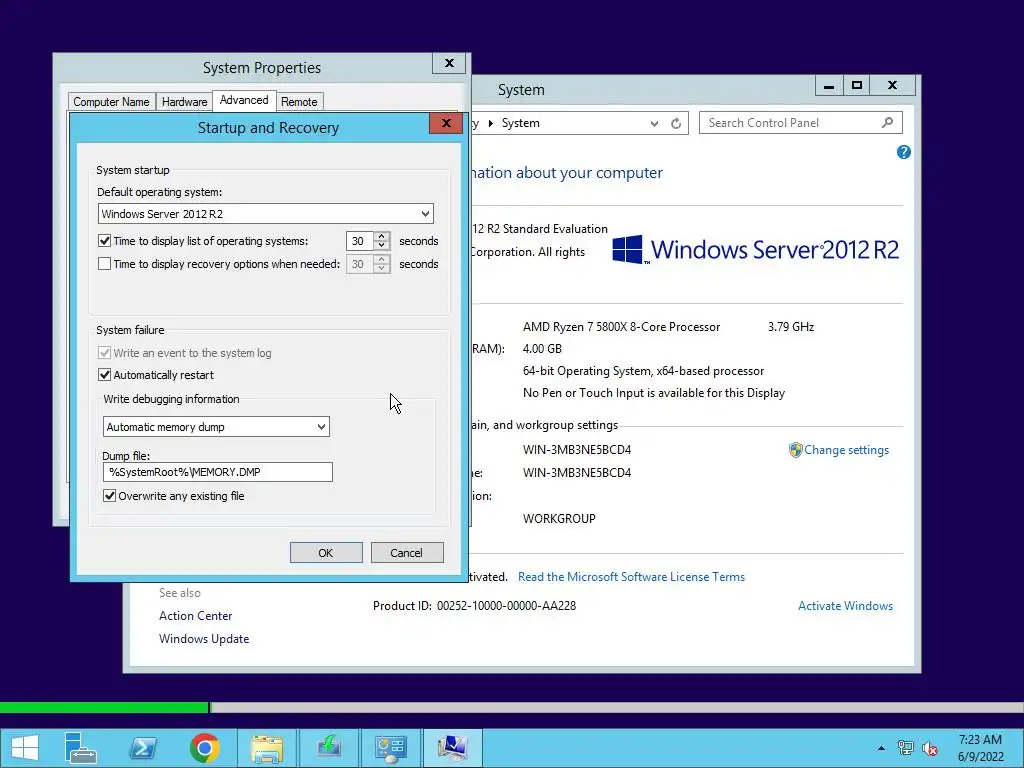The image size is (1024, 768).
Task: Open Read the Microsoft Software License Terms
Action: coord(632,577)
